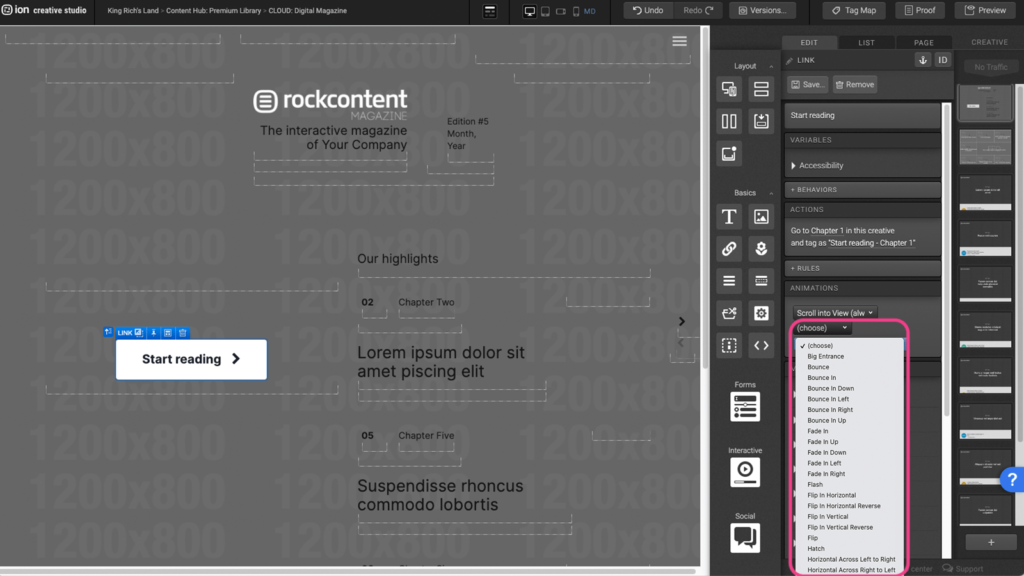Click the download-tray layout icon
The width and height of the screenshot is (1024, 576).
761,121
